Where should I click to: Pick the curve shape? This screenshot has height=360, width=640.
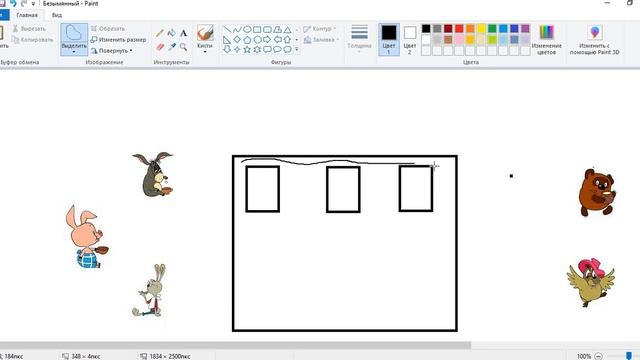coord(237,29)
